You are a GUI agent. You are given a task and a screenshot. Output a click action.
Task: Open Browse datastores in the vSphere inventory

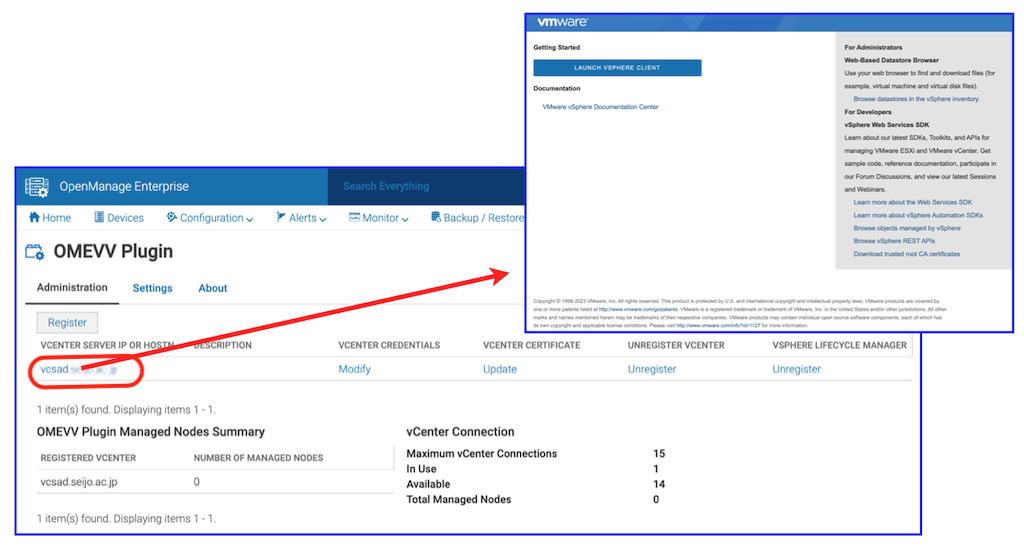(916, 99)
